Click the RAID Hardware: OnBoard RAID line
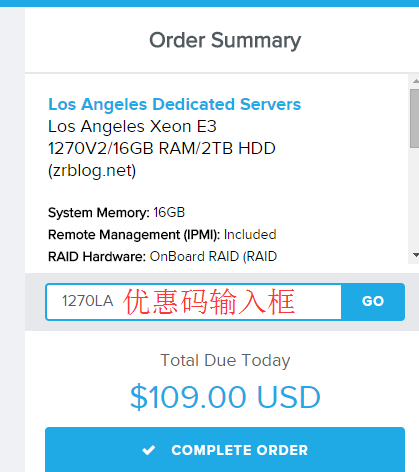The width and height of the screenshot is (419, 472). click(x=162, y=257)
